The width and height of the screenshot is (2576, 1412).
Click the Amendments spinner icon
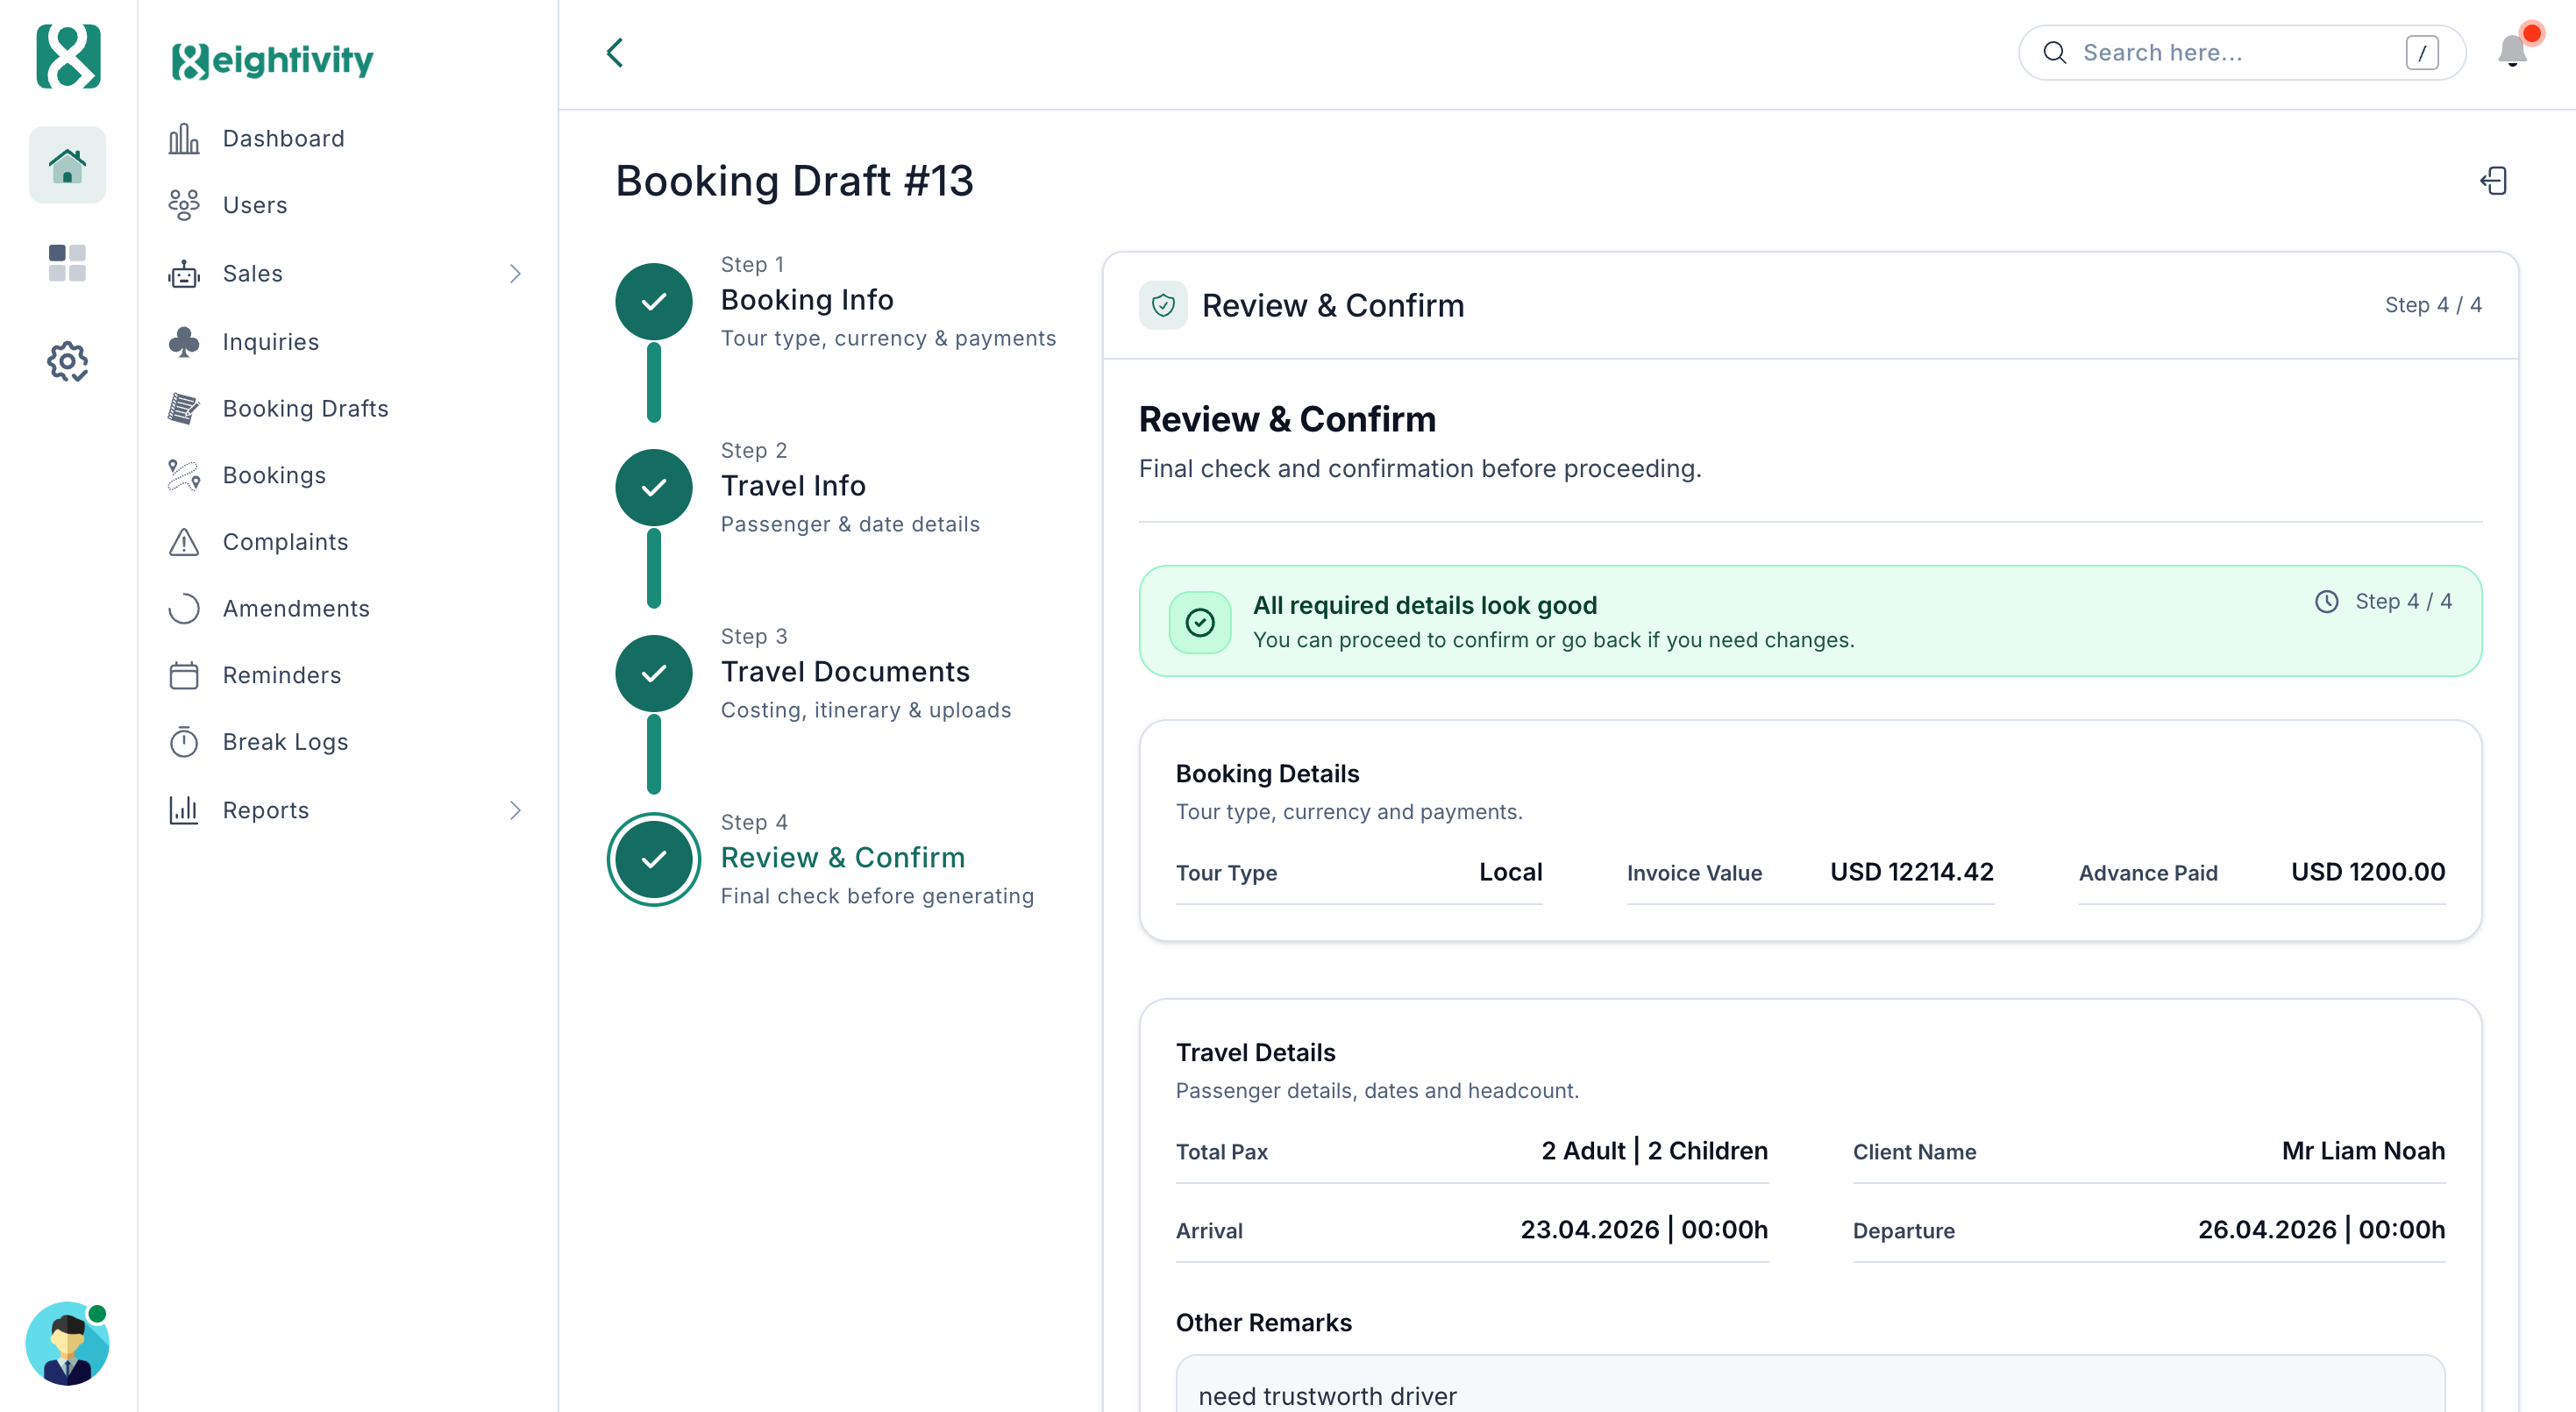tap(184, 608)
